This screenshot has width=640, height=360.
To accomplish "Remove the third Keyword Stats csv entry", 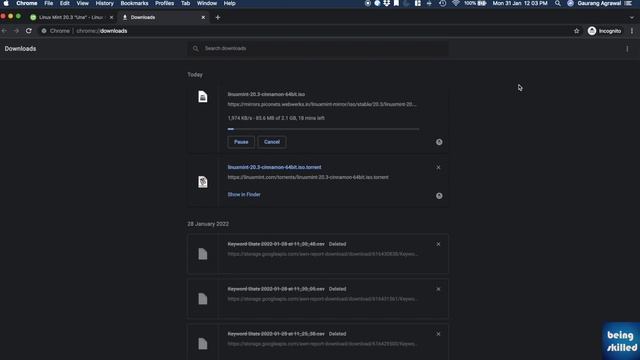I will coord(438,334).
